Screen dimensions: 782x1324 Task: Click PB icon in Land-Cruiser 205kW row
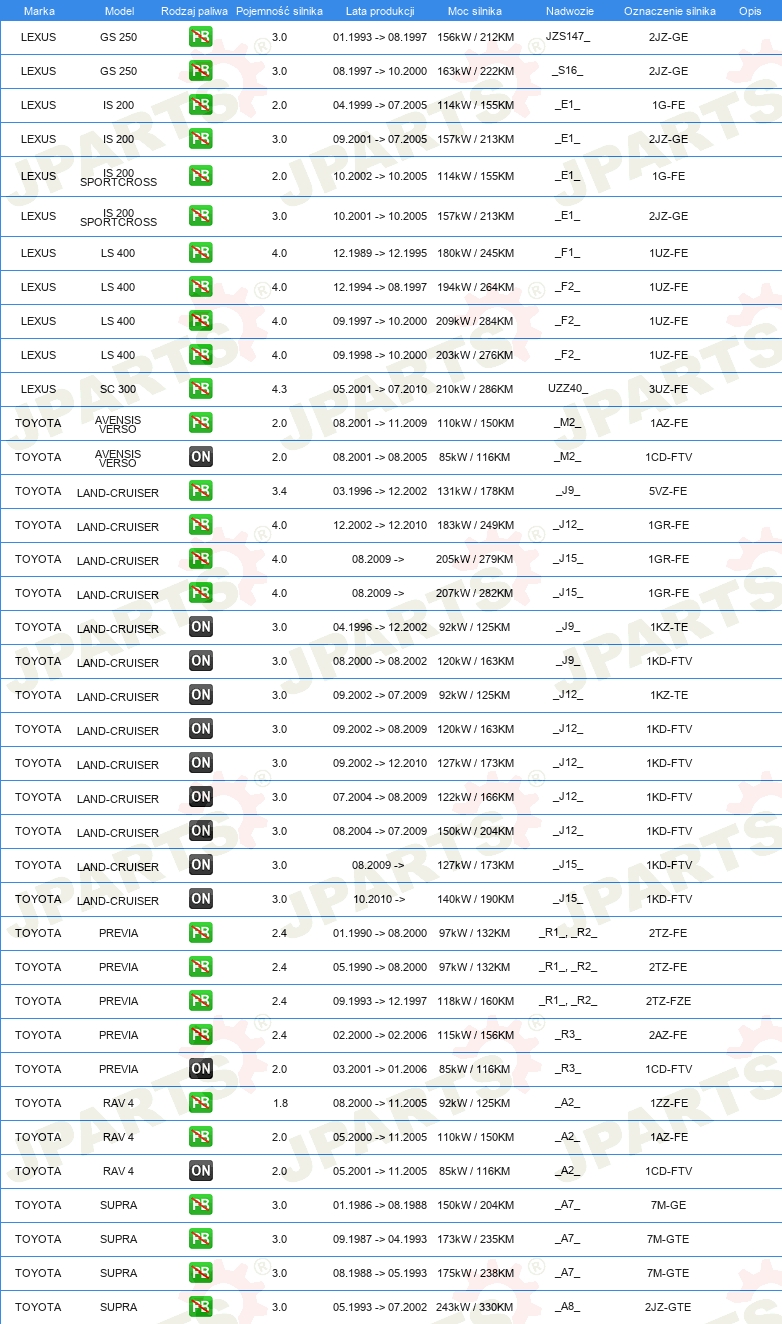click(201, 559)
